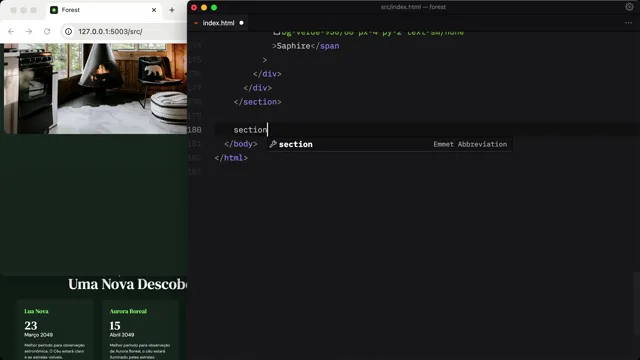Open the editor settings gear icon
The width and height of the screenshot is (640, 360).
629,7
